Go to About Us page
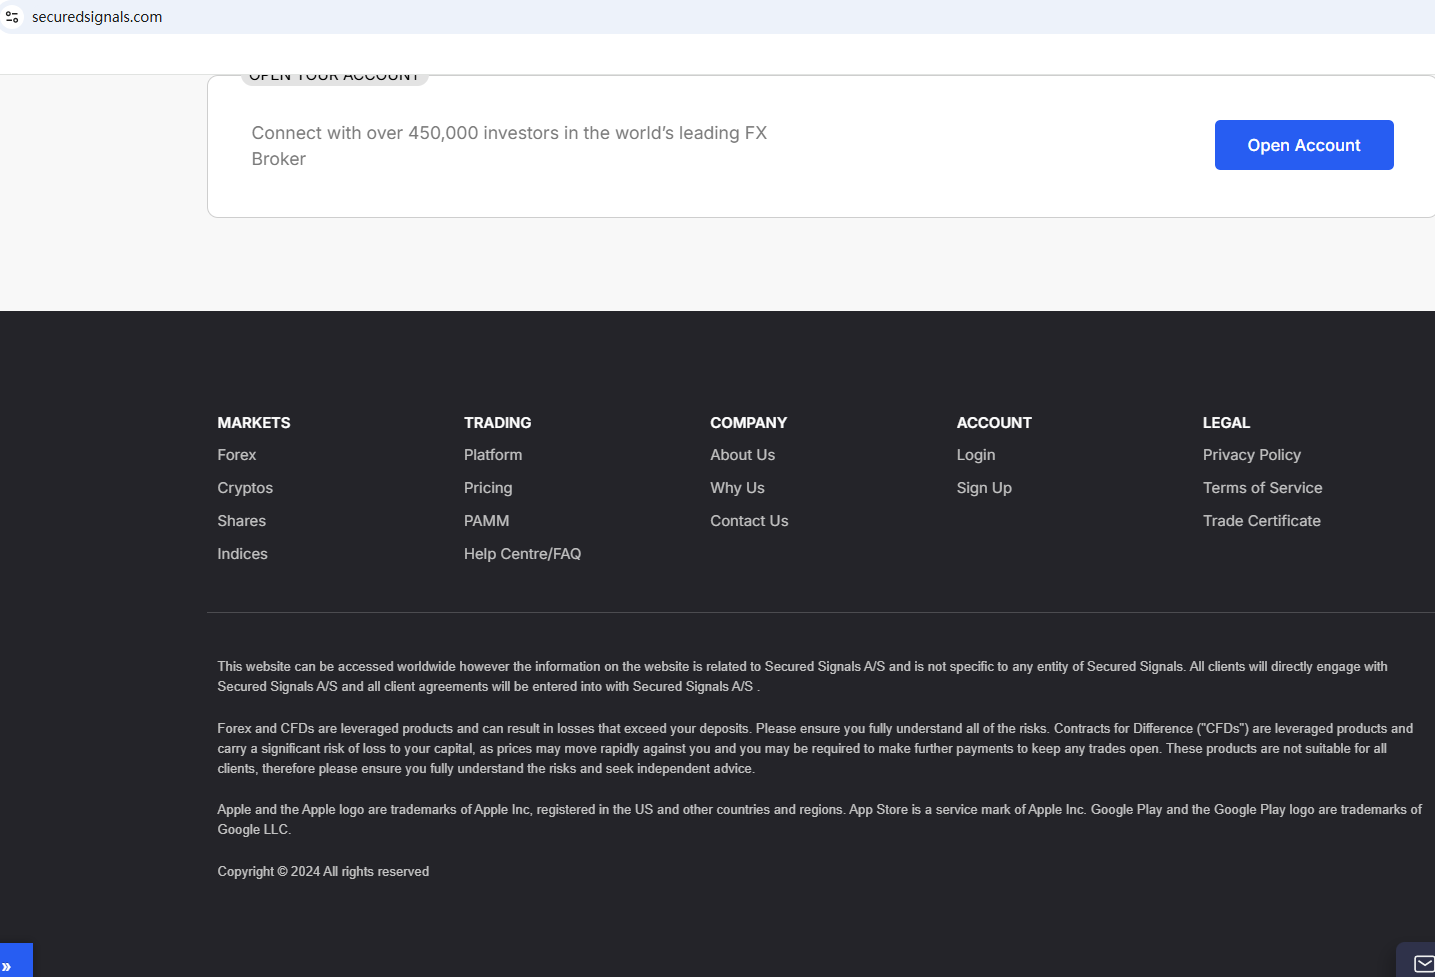 click(742, 455)
